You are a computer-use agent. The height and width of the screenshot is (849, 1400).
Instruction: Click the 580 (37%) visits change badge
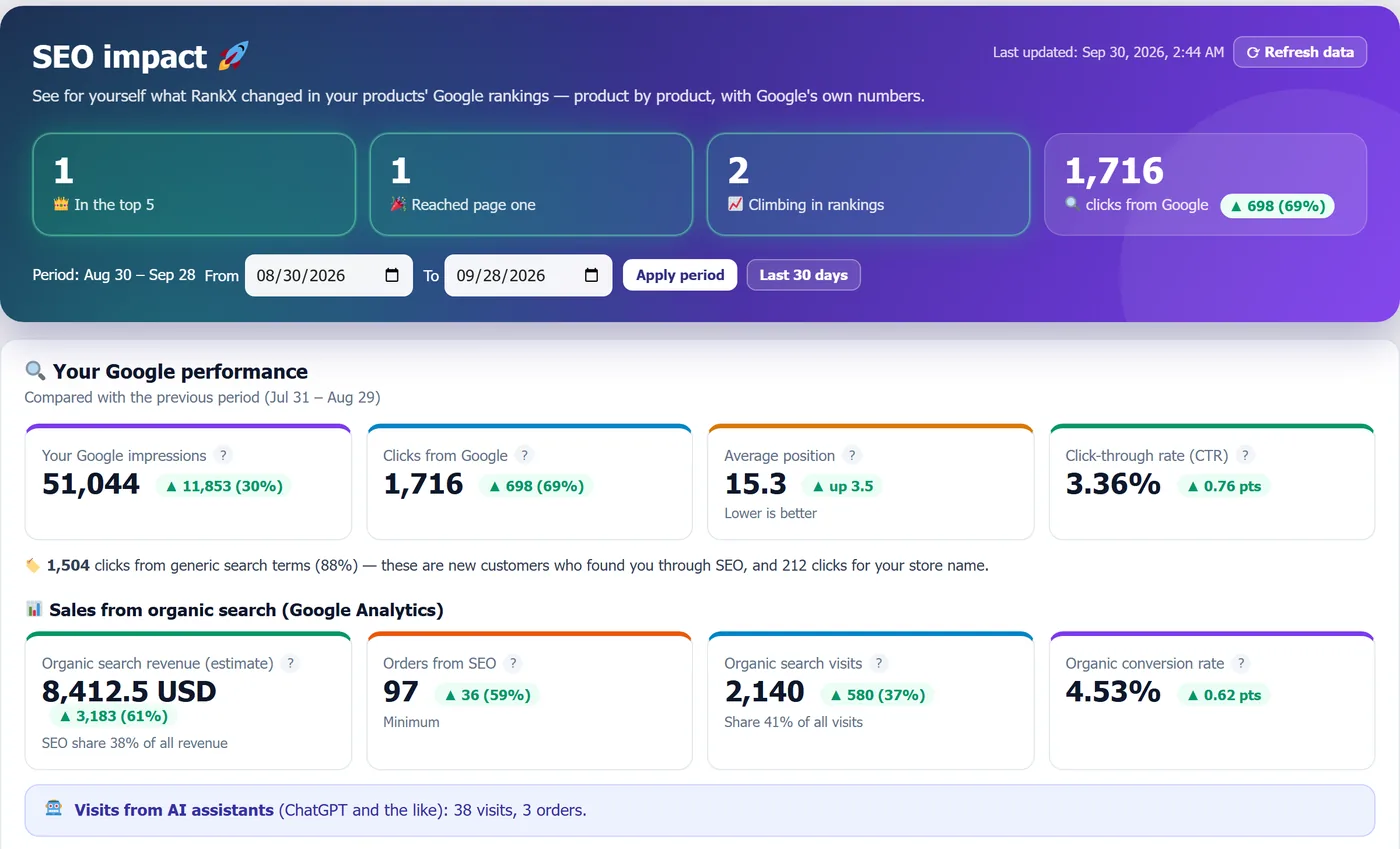[877, 694]
